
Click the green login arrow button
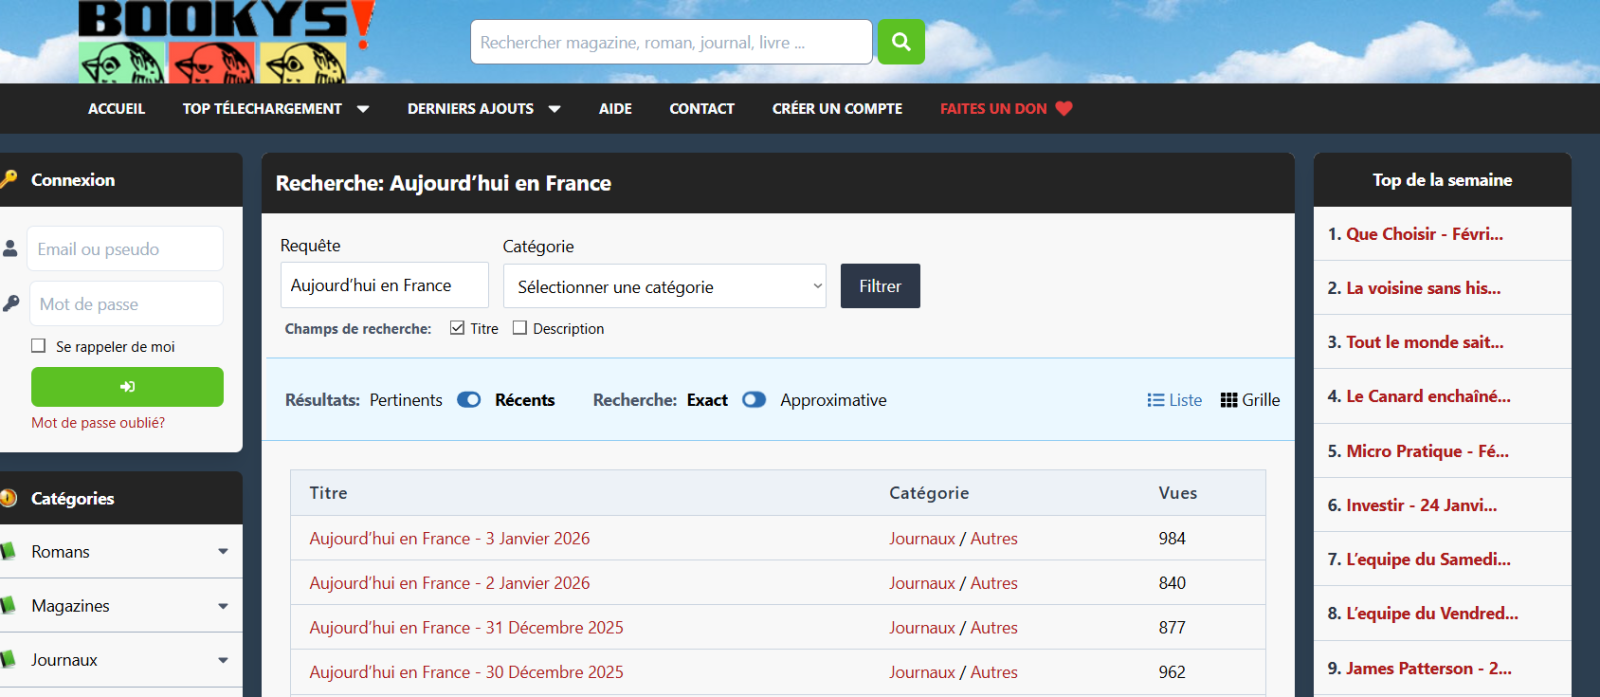(x=127, y=387)
